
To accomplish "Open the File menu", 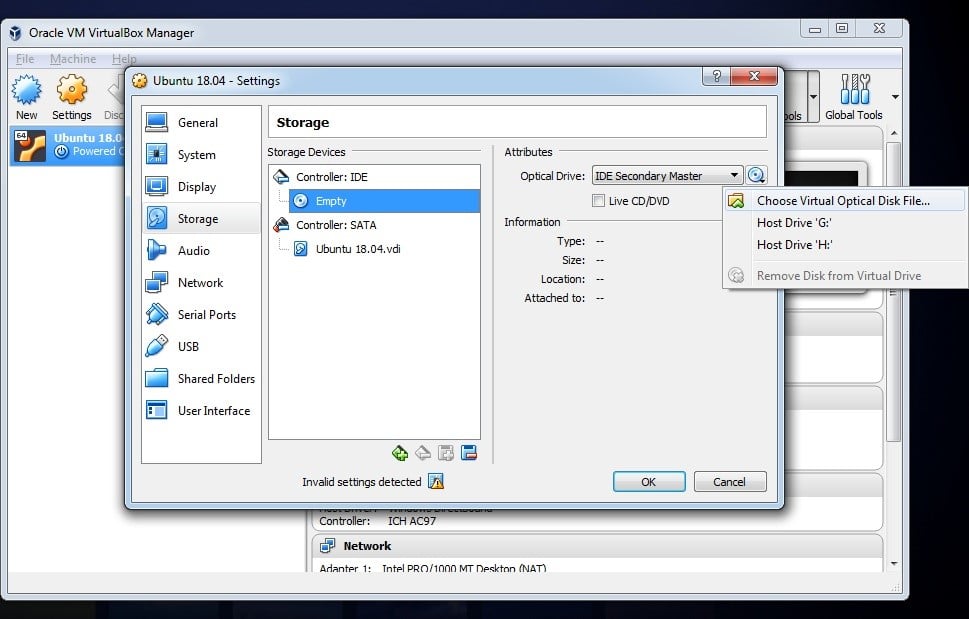I will (25, 59).
